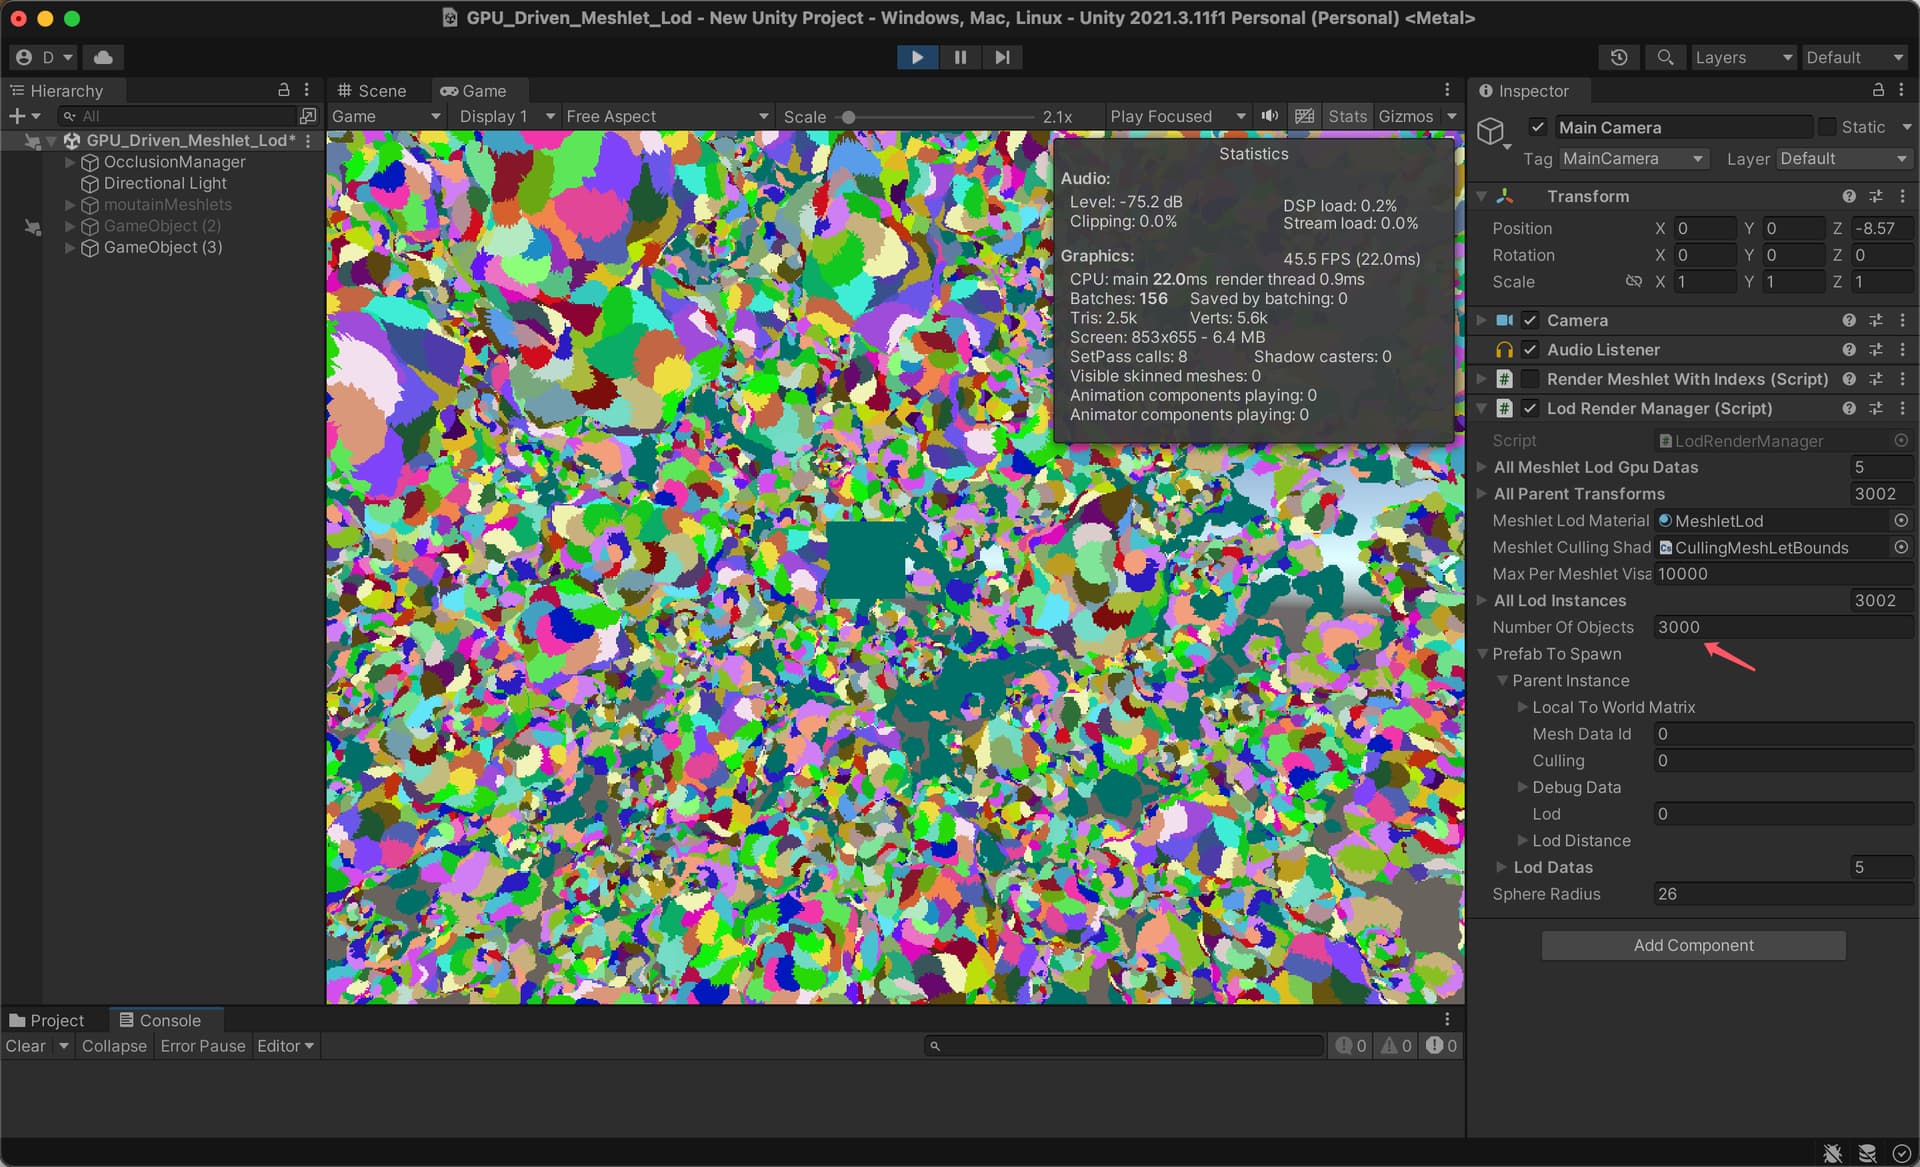Open the undo history icon
The image size is (1920, 1167).
point(1619,57)
